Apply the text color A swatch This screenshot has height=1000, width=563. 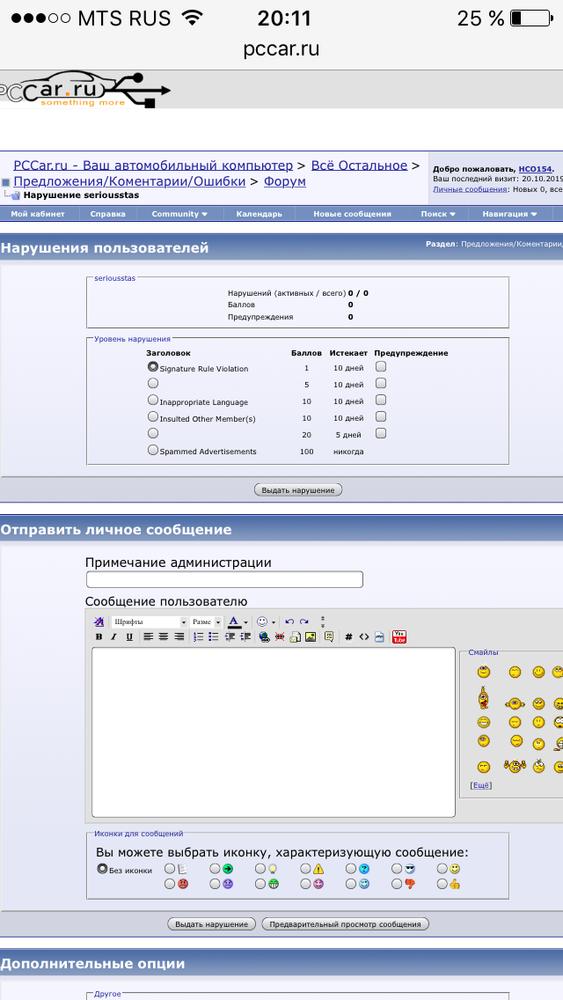(x=234, y=622)
